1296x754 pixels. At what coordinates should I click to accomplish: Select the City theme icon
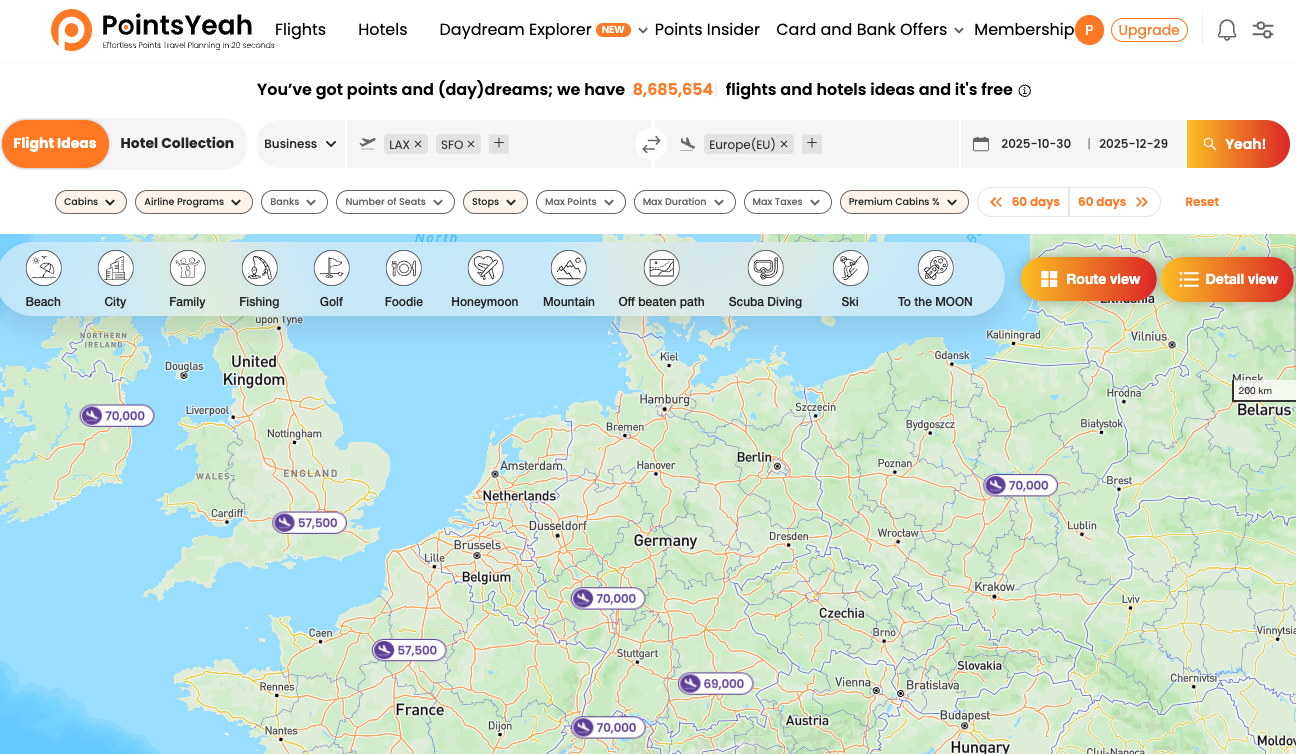pyautogui.click(x=115, y=268)
